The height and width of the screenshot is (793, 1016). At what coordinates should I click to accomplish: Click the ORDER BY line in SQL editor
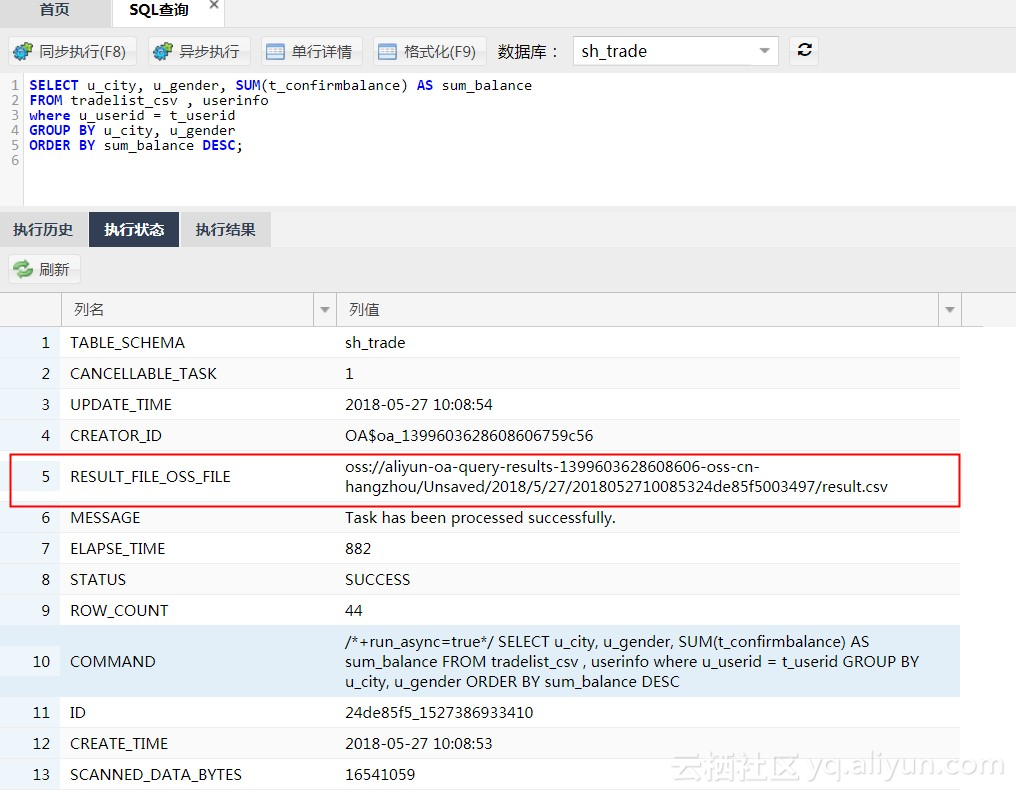(x=135, y=146)
